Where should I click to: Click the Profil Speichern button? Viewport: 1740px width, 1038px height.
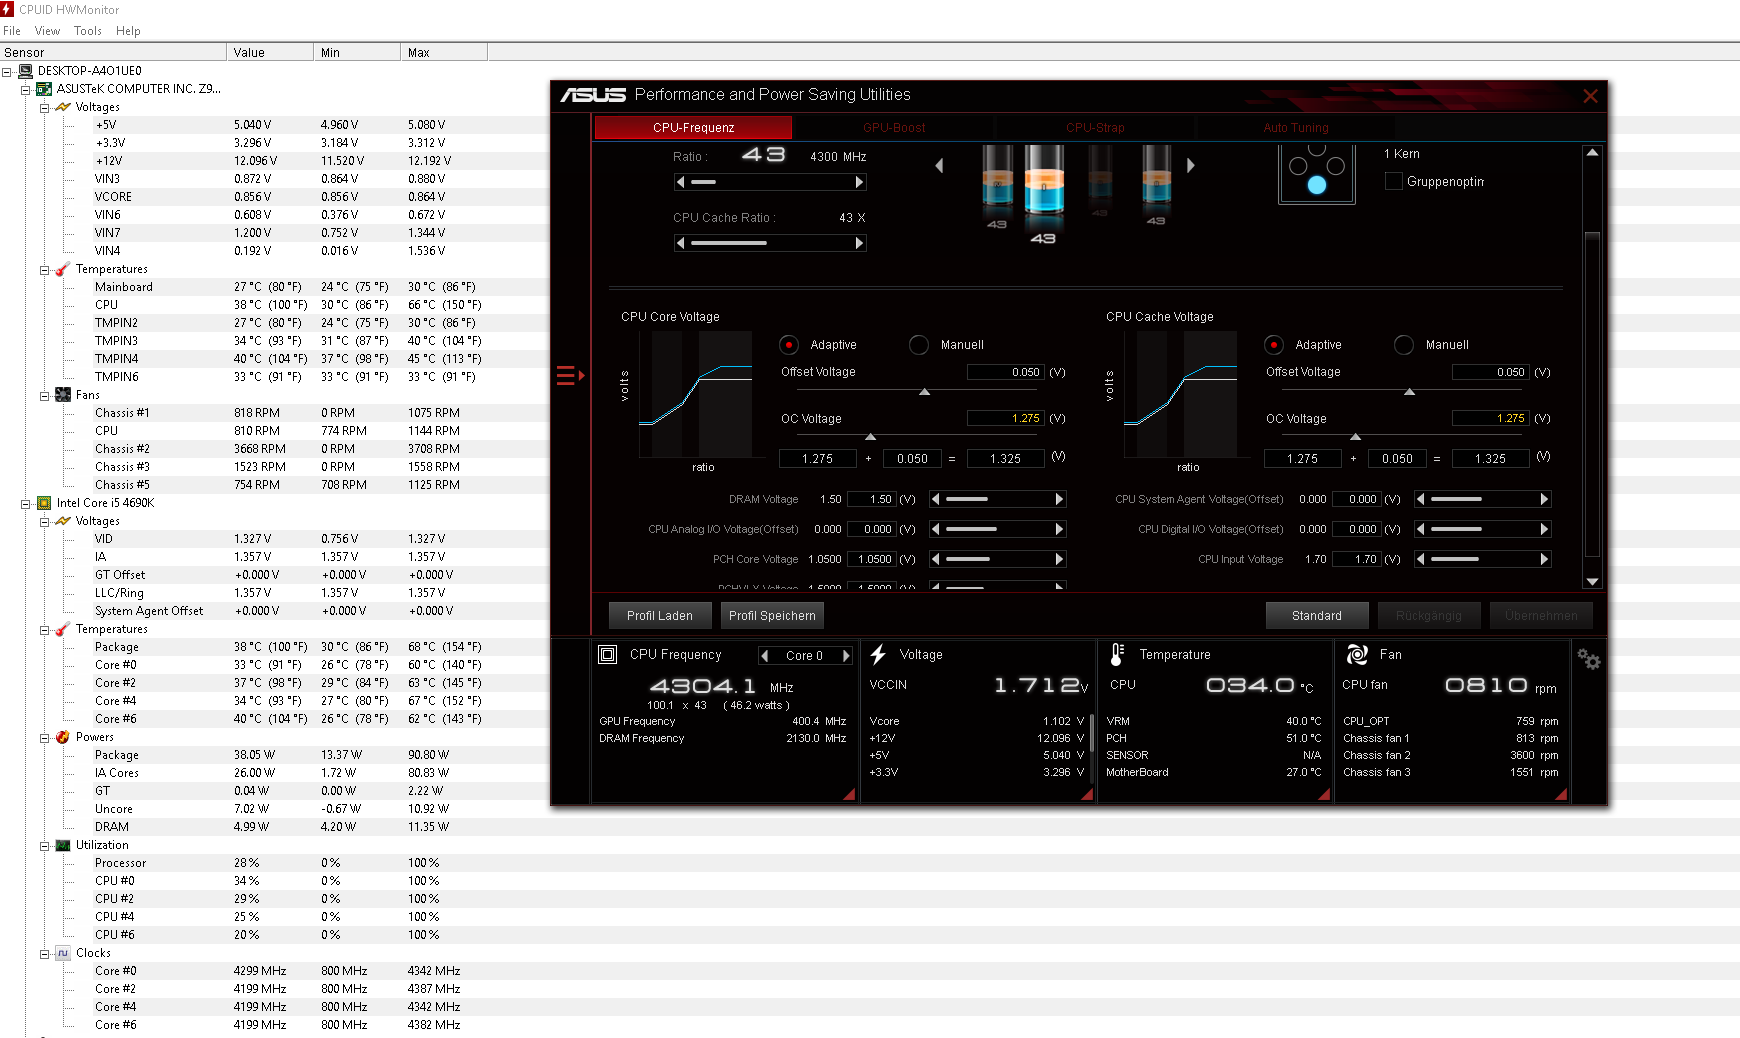point(772,616)
